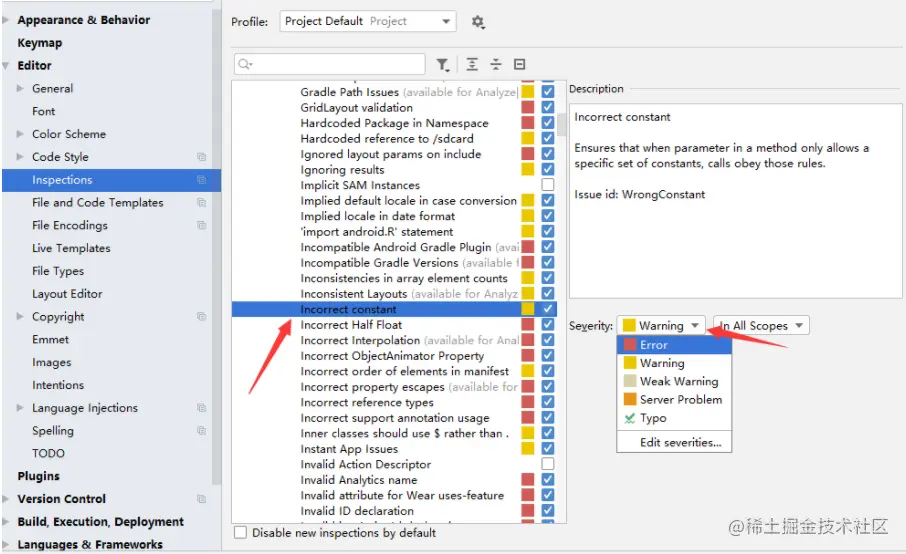
Task: Focus the inspections search field
Action: pos(330,64)
